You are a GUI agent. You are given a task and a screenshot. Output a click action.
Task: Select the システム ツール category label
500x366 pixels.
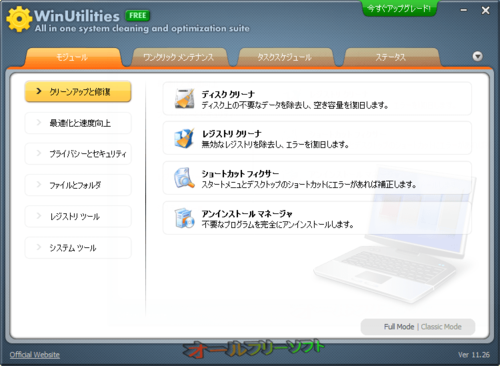tap(73, 248)
